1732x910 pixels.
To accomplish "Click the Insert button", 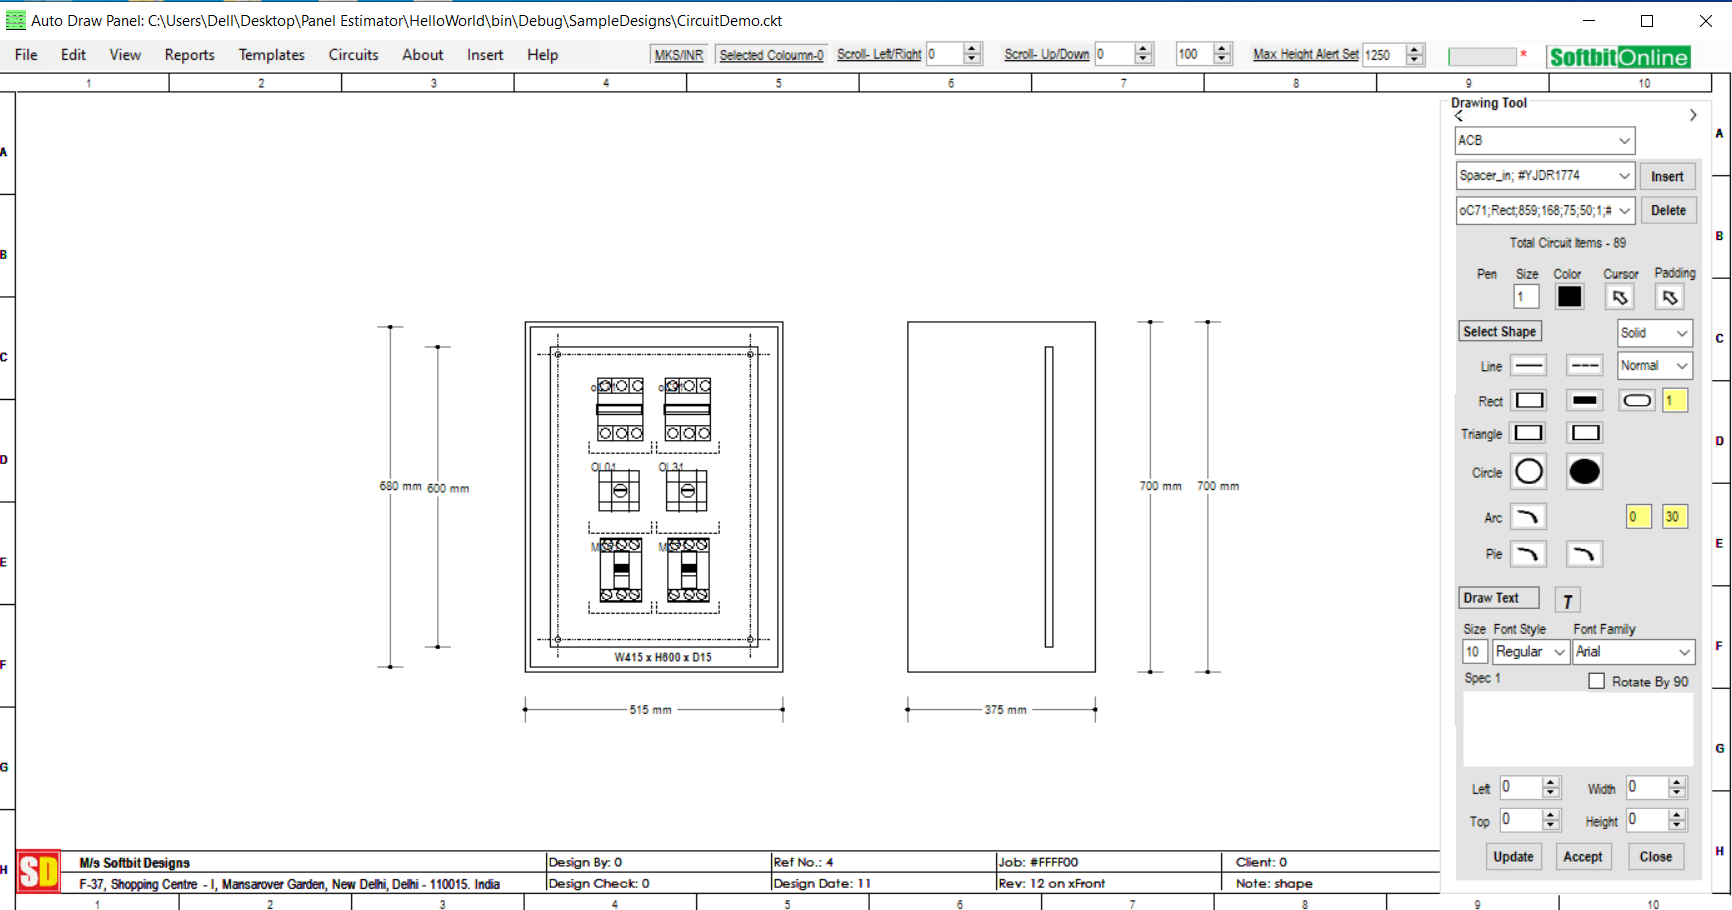I will (1667, 177).
